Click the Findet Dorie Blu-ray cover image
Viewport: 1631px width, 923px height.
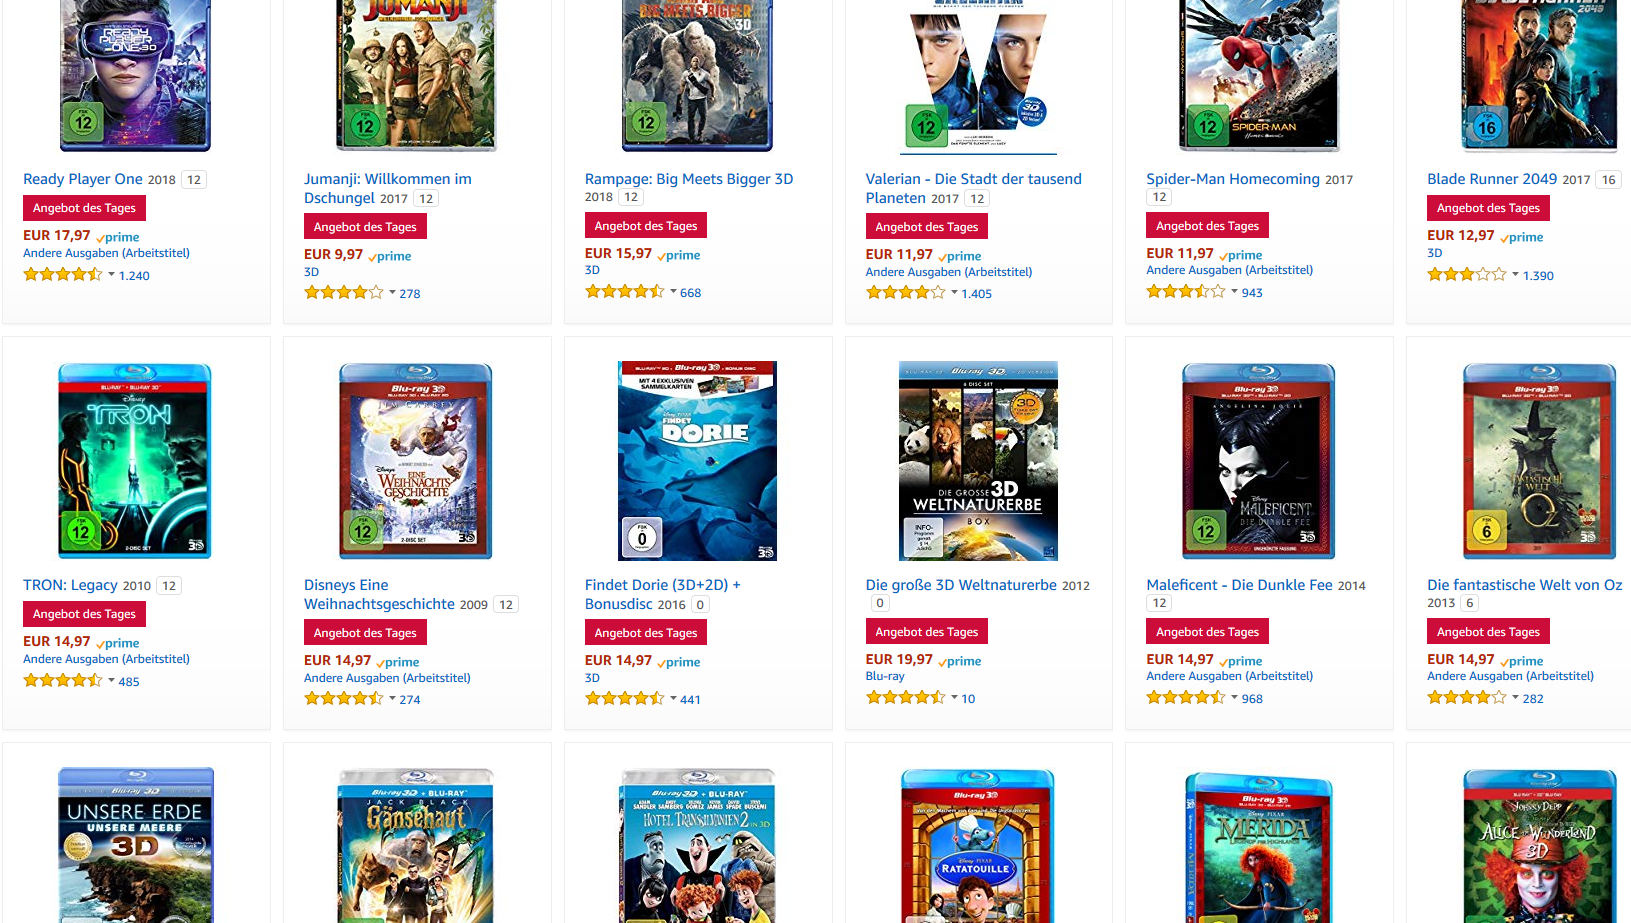click(x=697, y=461)
